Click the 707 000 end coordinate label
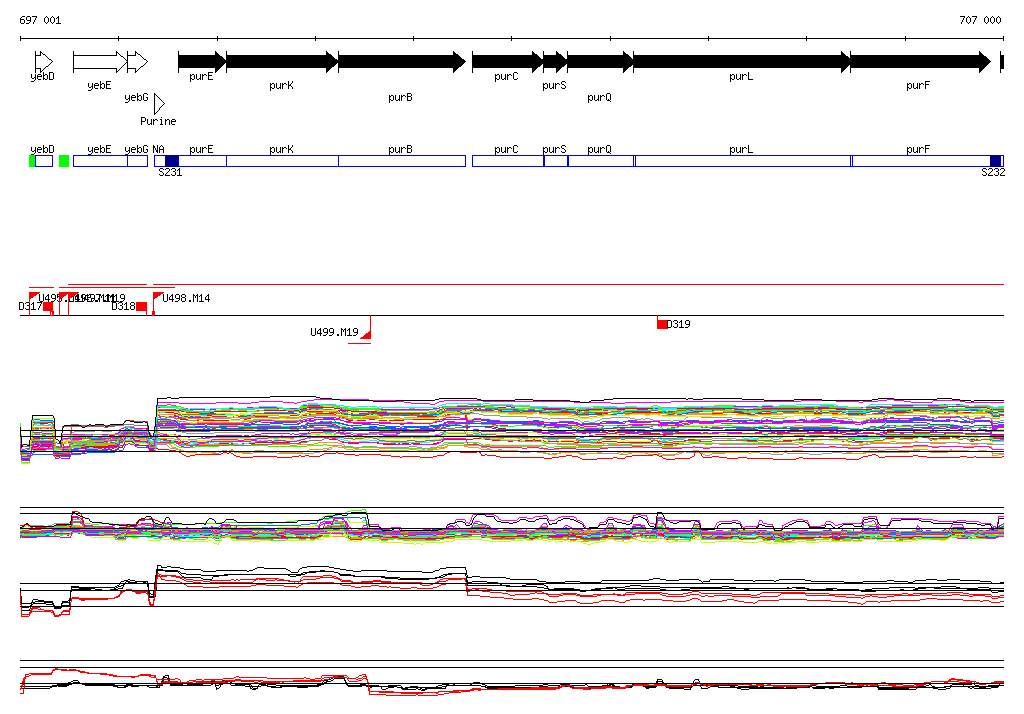The width and height of the screenshot is (1024, 714). click(x=980, y=20)
